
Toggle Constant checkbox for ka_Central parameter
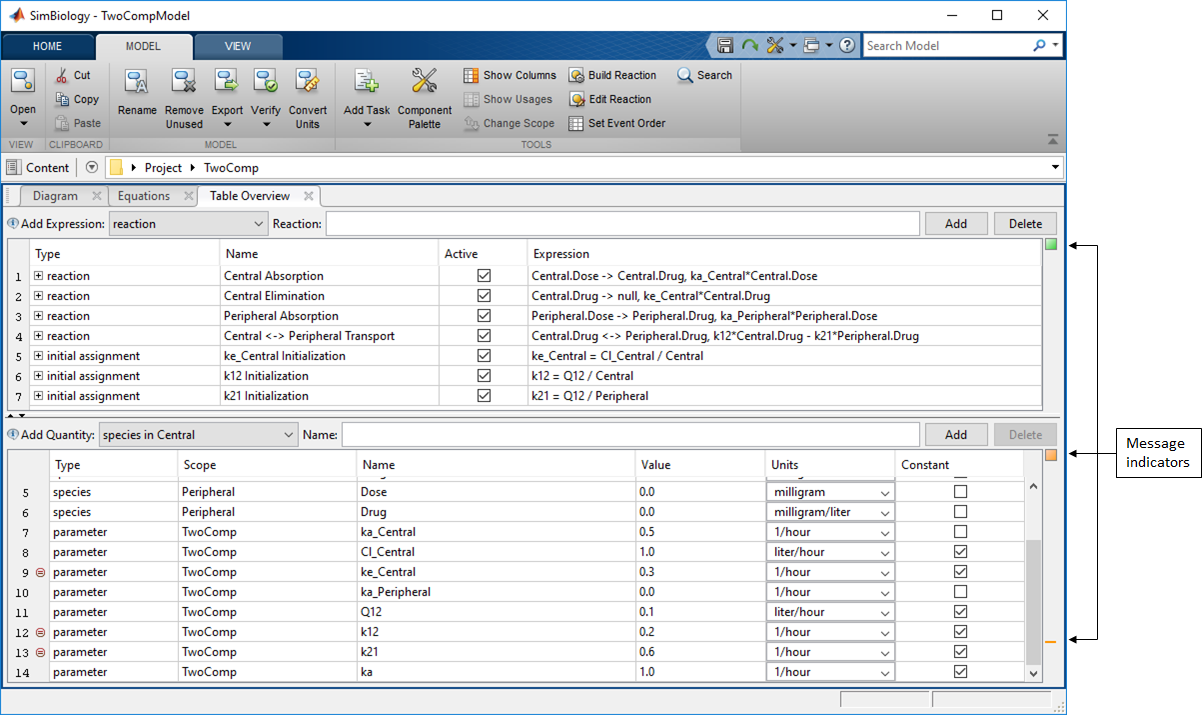click(960, 532)
